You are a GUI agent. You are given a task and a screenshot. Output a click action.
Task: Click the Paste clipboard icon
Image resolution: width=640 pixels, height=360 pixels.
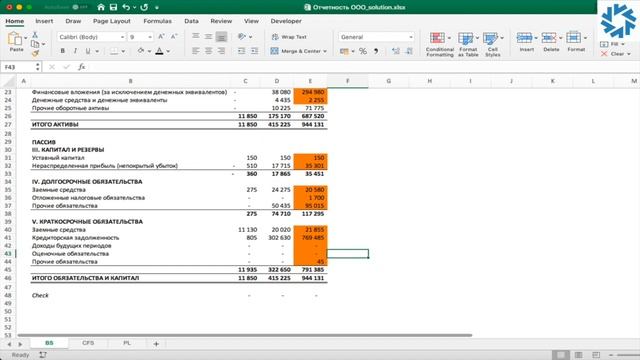(x=15, y=39)
